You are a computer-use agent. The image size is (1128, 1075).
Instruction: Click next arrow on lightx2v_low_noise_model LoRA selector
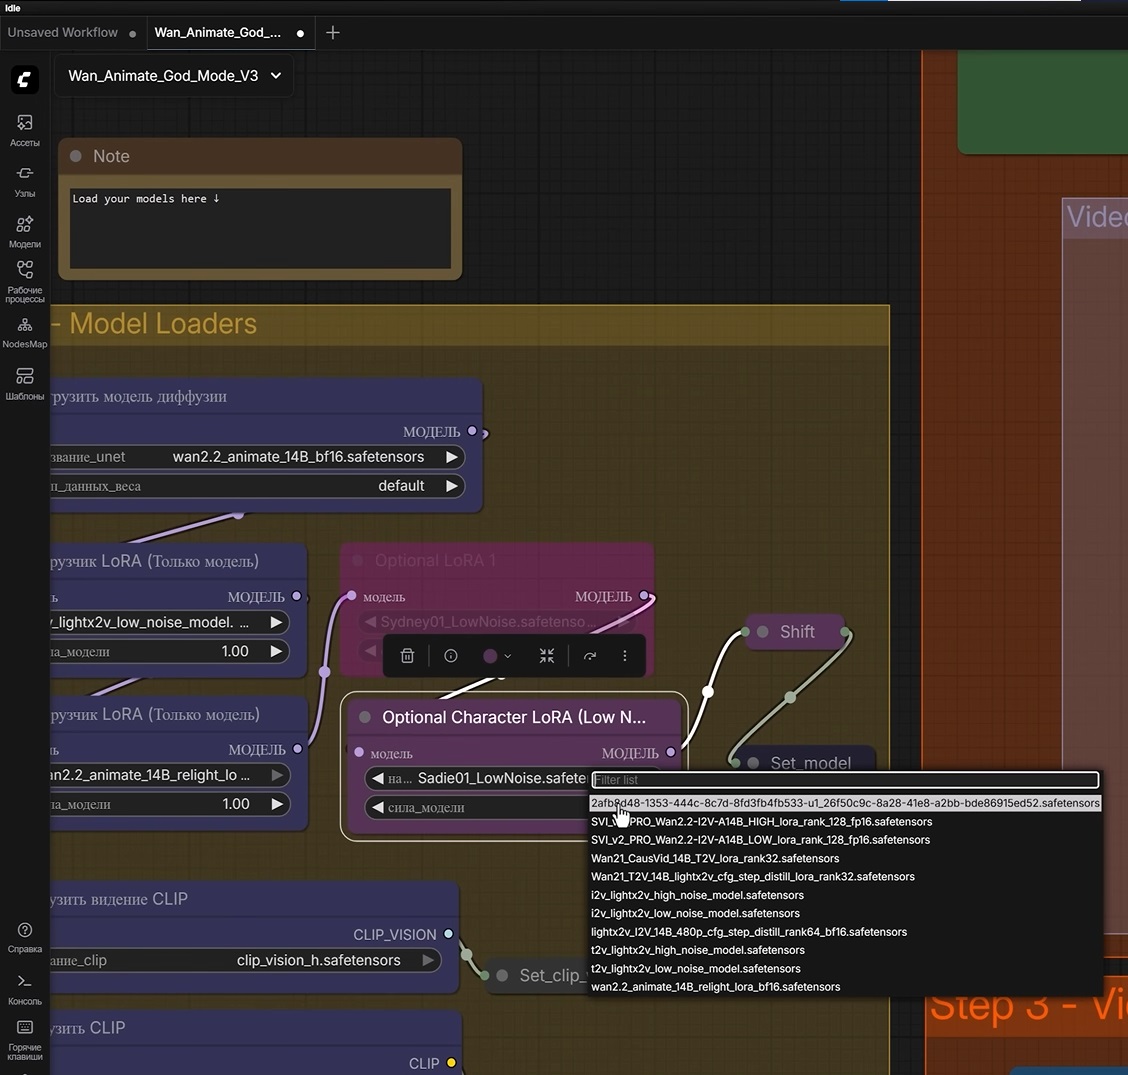coord(276,622)
